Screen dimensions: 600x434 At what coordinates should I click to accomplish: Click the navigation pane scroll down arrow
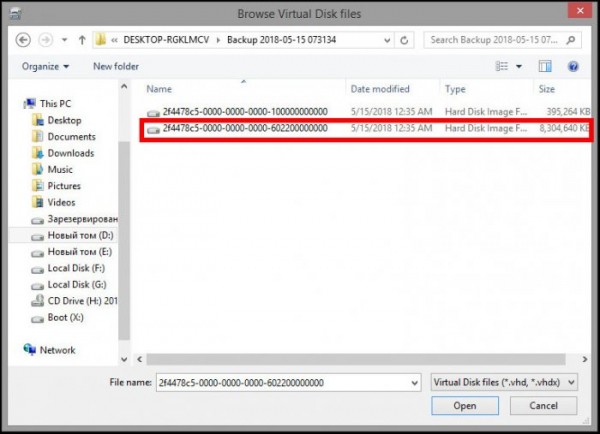coord(124,359)
